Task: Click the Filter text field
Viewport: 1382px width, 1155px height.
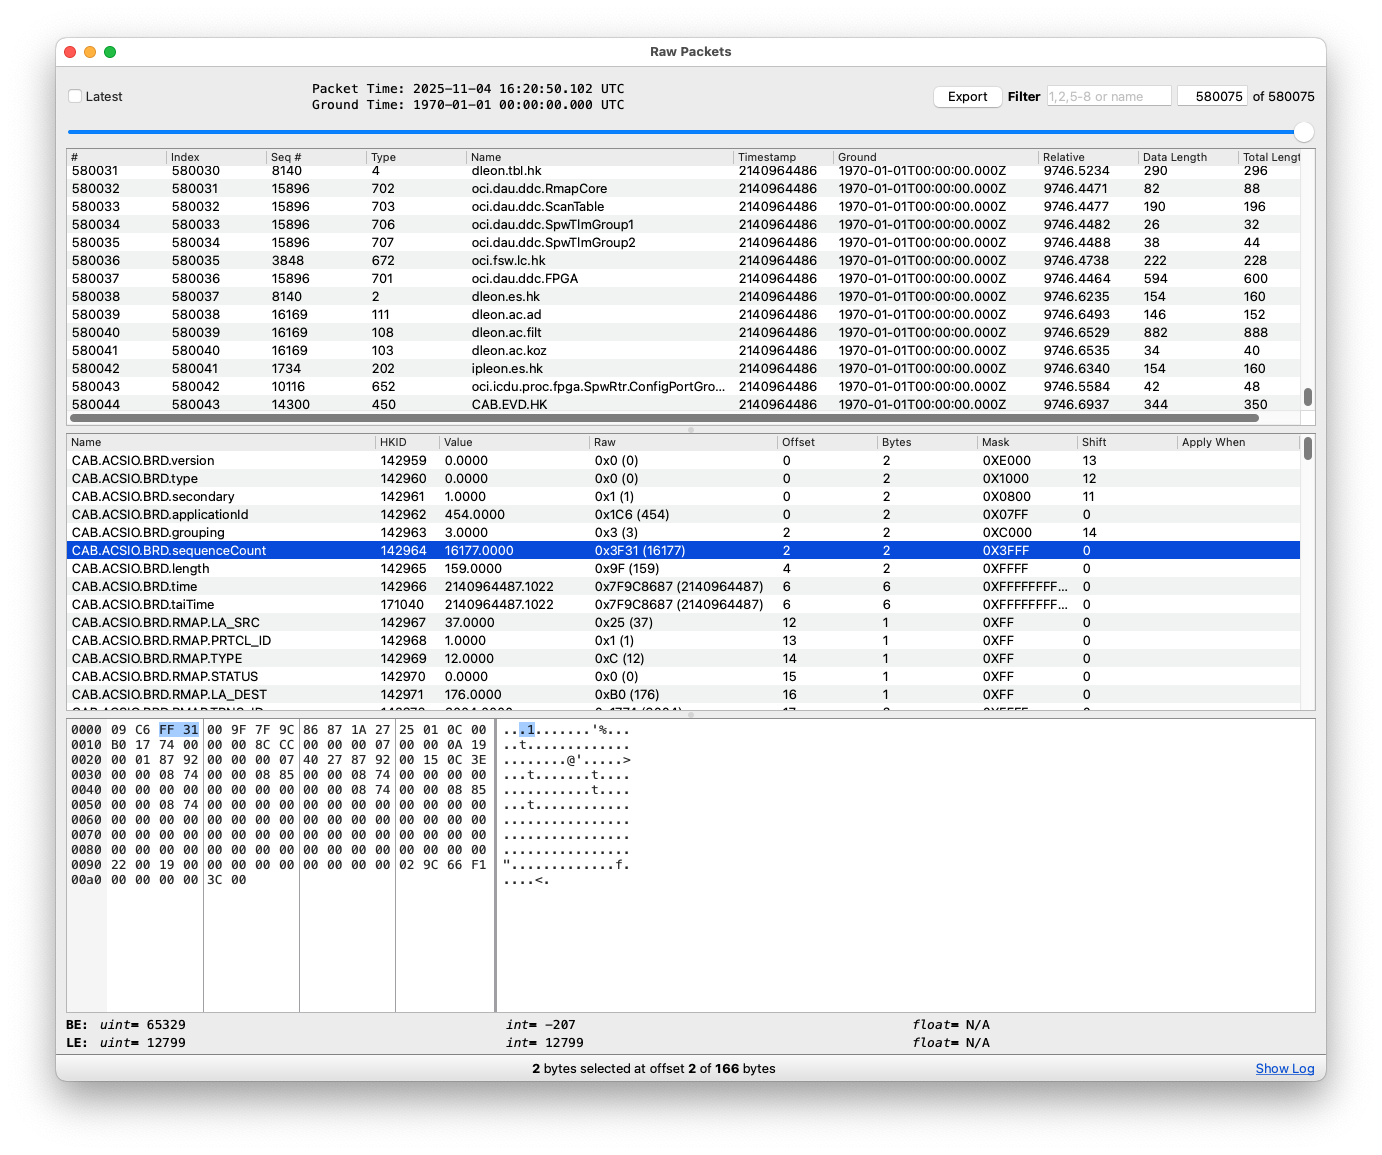Action: click(x=1108, y=97)
